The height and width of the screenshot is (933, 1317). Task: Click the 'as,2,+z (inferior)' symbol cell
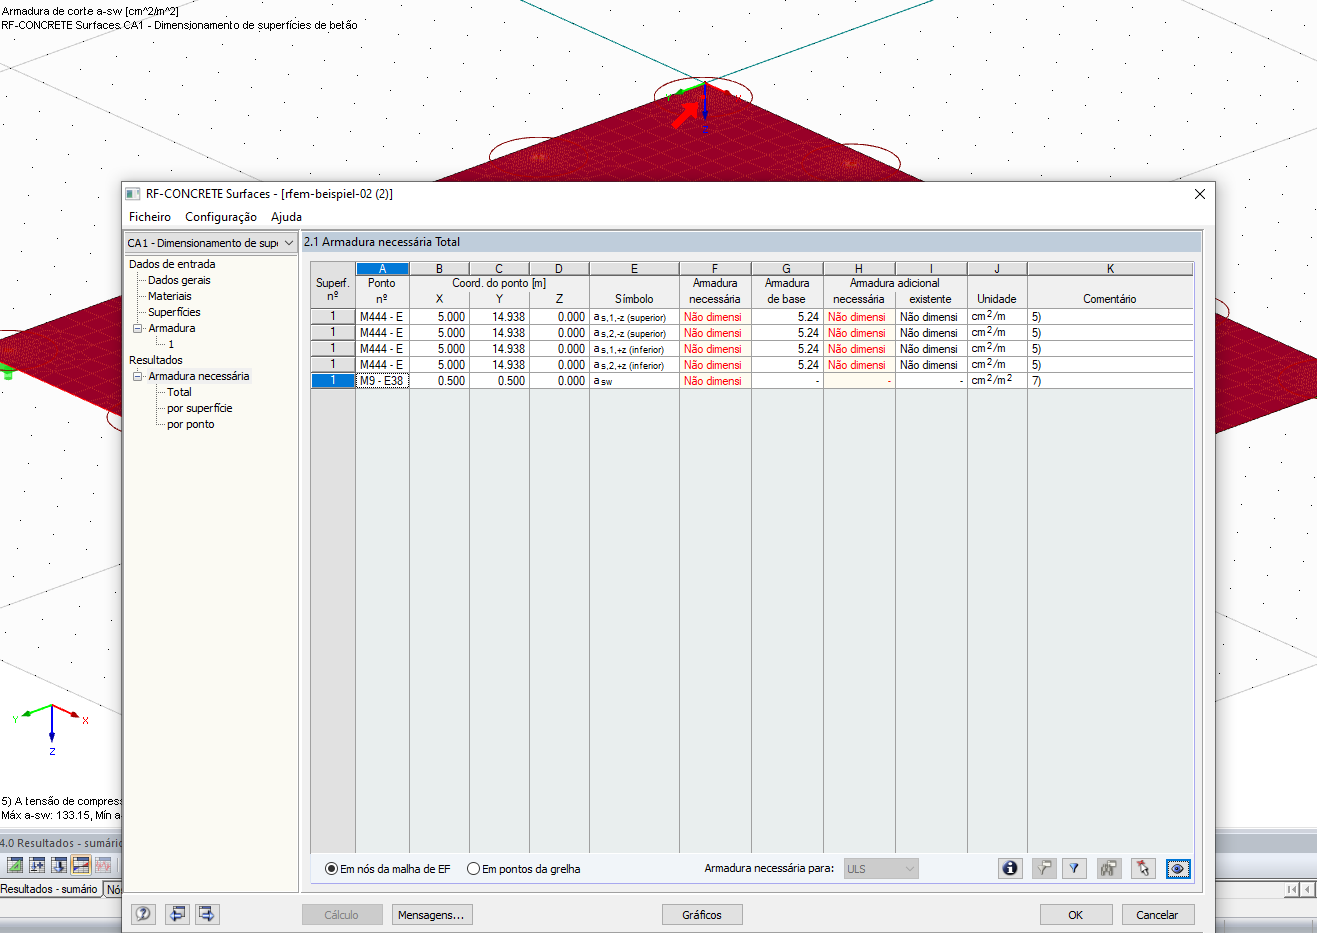coord(634,365)
